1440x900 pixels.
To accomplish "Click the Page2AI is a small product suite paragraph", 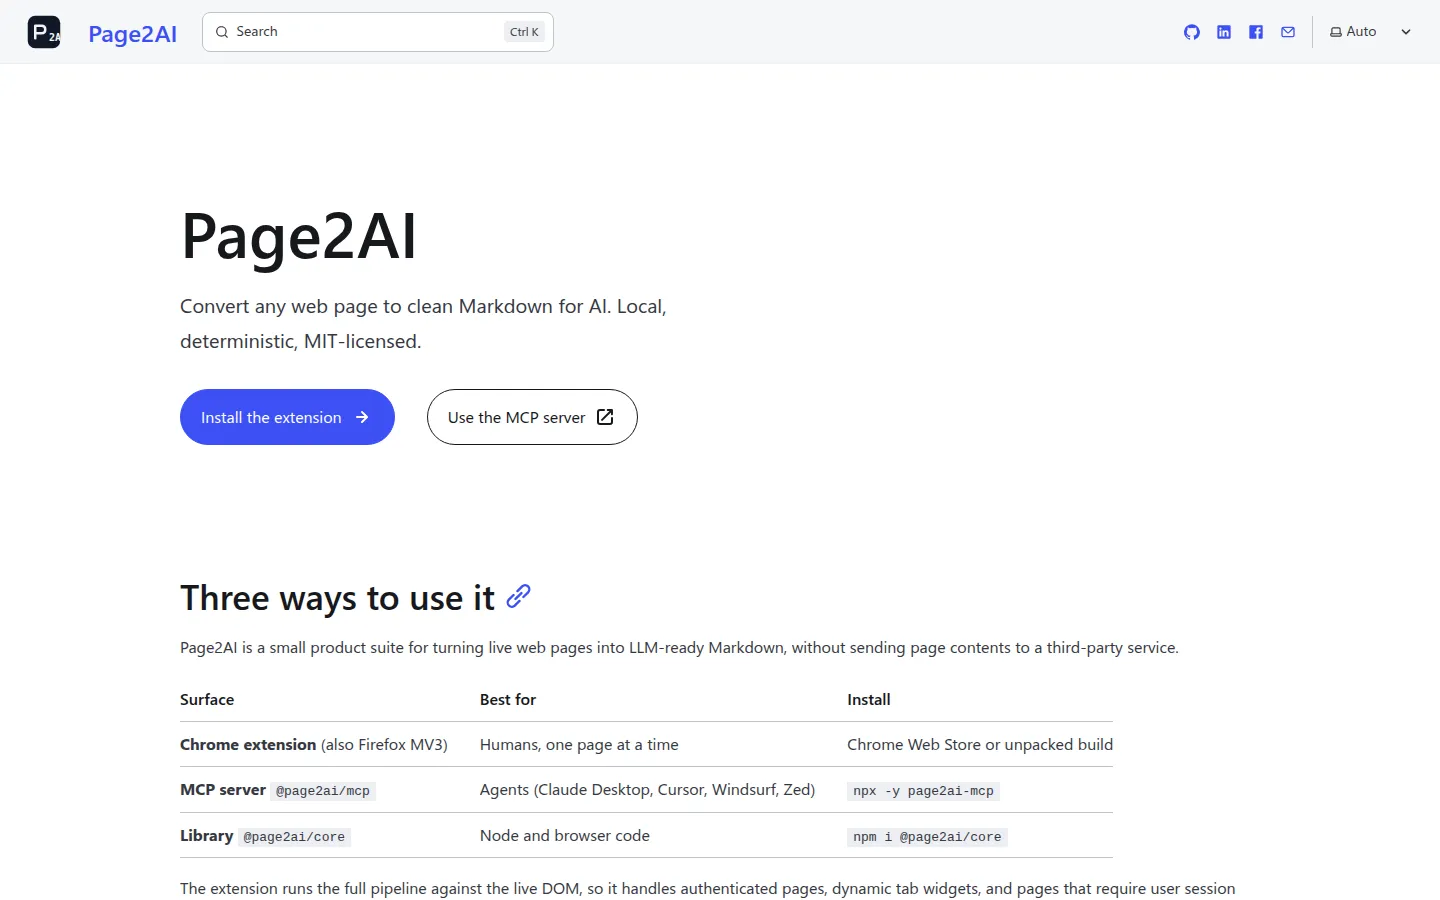I will point(679,648).
